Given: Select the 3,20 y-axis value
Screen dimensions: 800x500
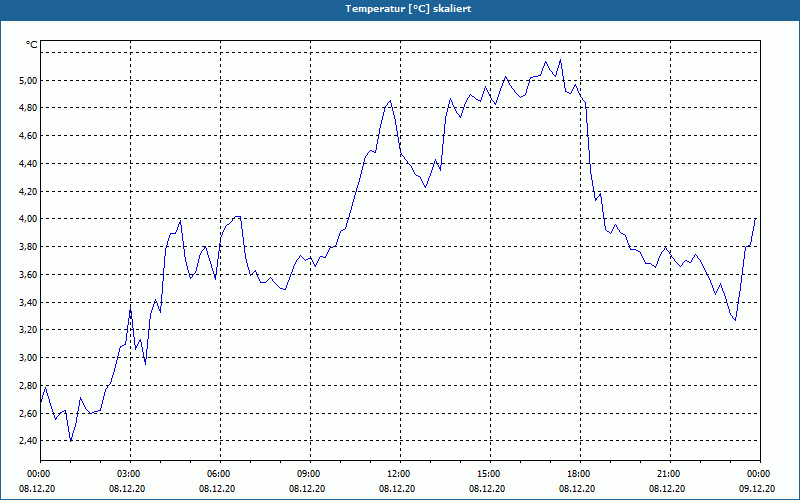Looking at the screenshot, I should pos(29,330).
